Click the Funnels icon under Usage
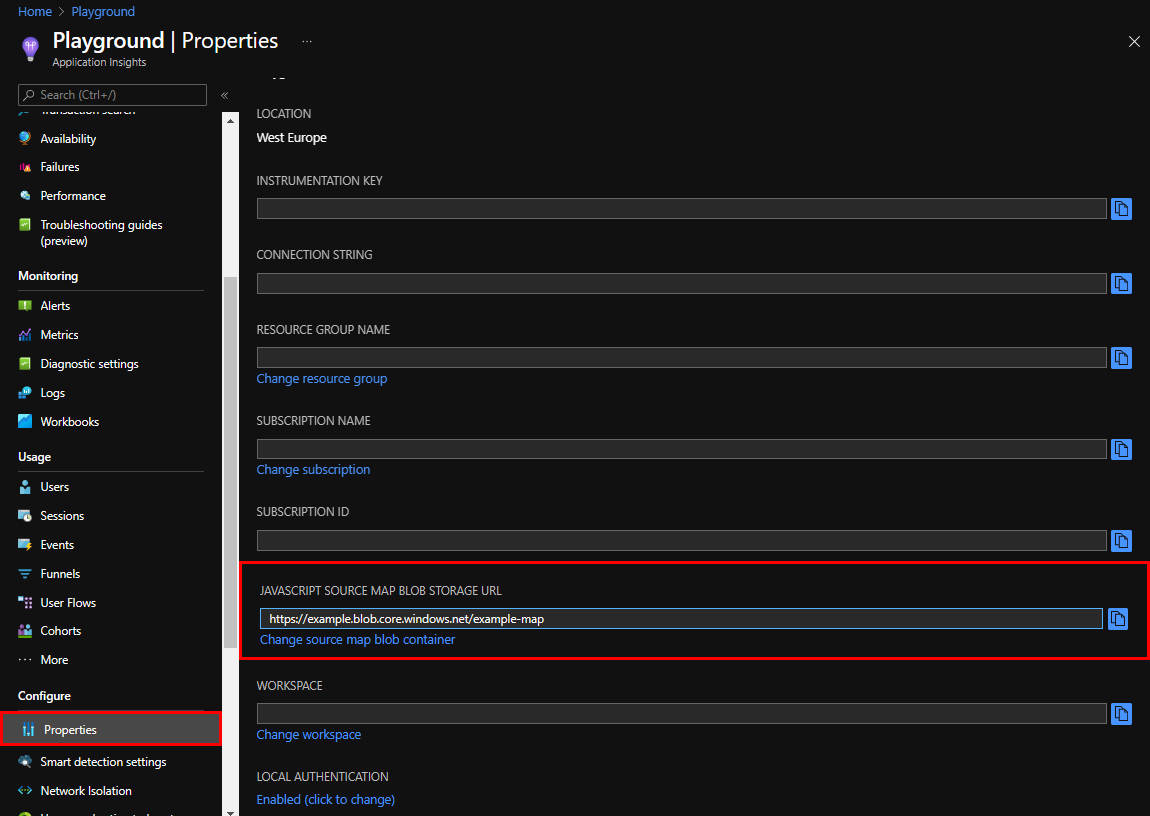This screenshot has width=1150, height=816. tap(25, 574)
